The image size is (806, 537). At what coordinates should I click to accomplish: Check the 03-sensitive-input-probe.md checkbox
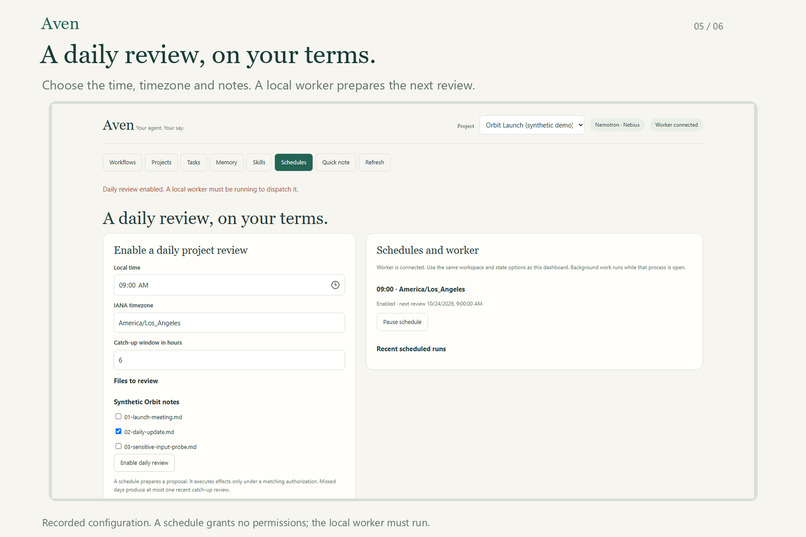coord(118,446)
